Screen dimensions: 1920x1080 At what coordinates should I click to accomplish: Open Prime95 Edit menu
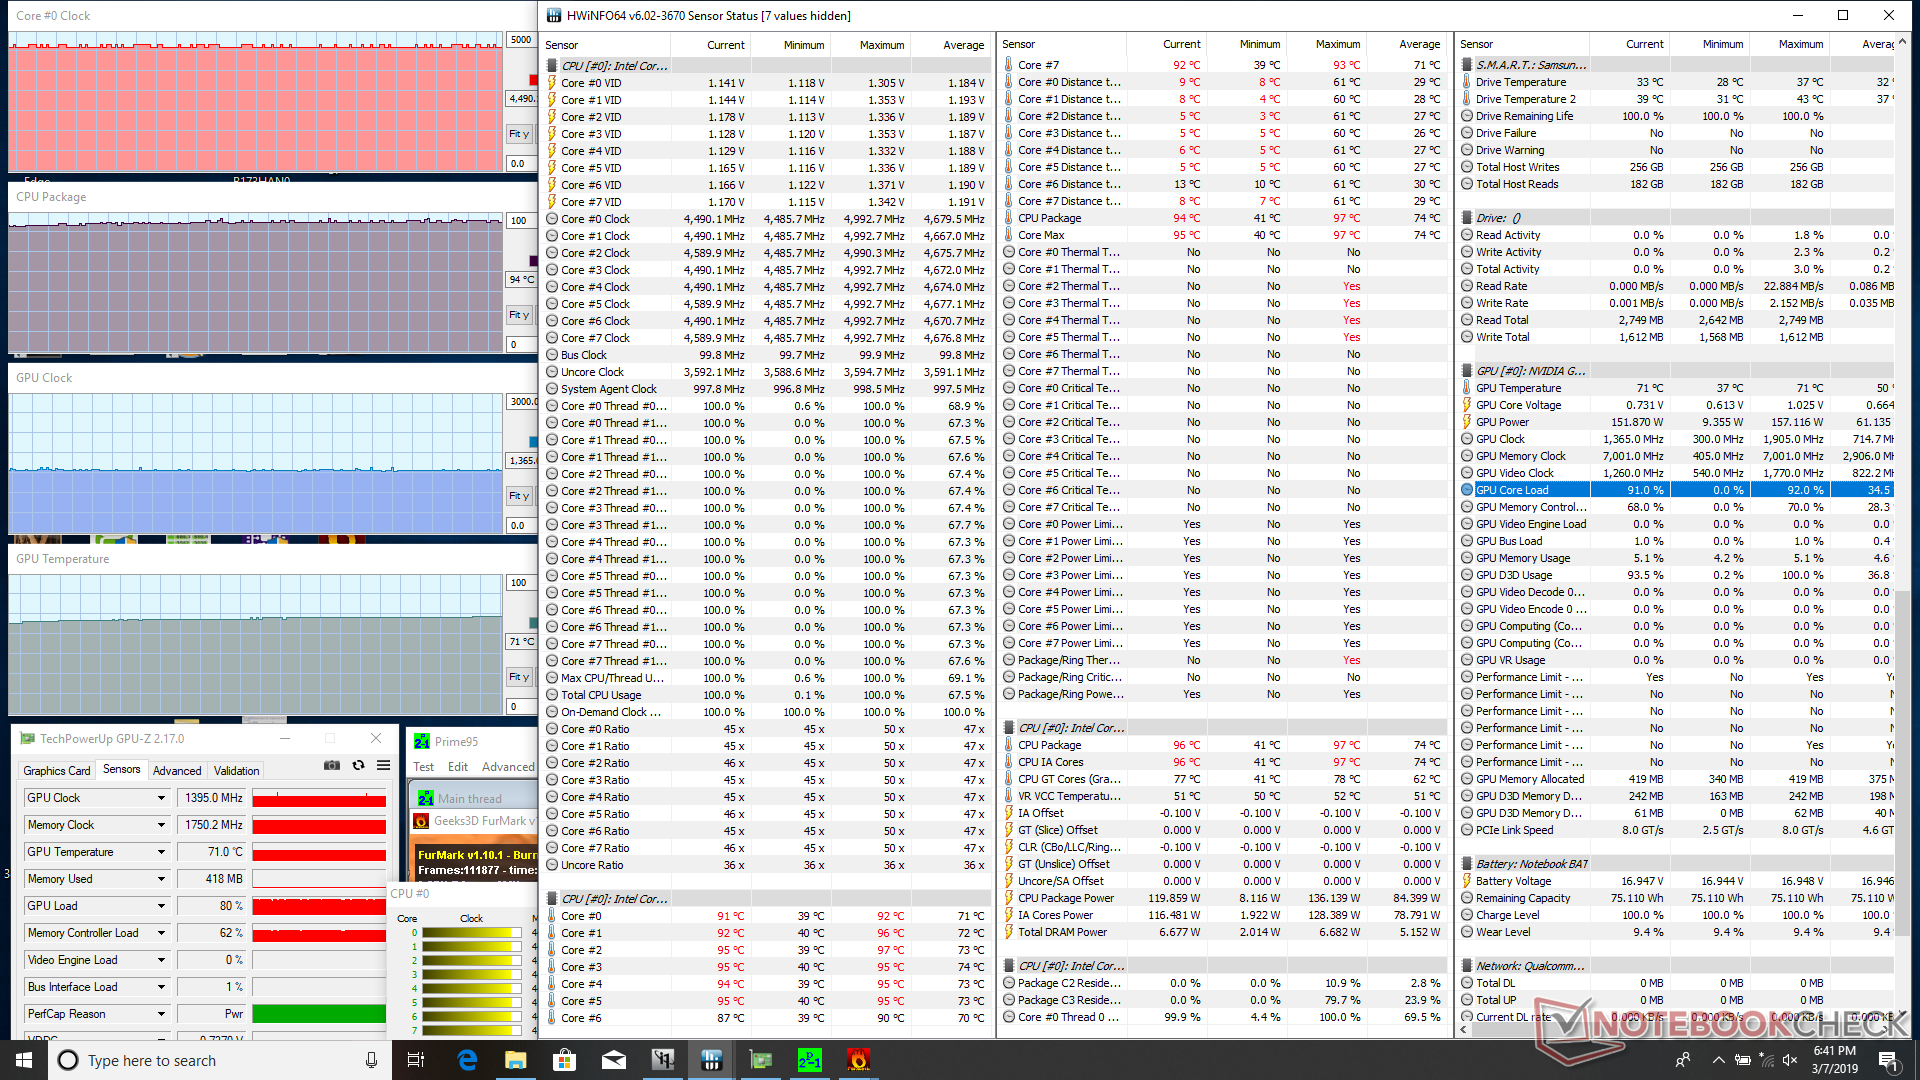tap(458, 767)
